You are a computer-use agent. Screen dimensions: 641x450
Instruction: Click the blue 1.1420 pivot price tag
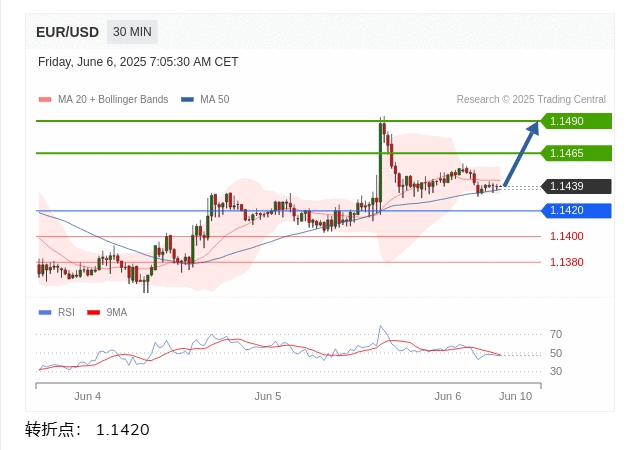pos(576,210)
